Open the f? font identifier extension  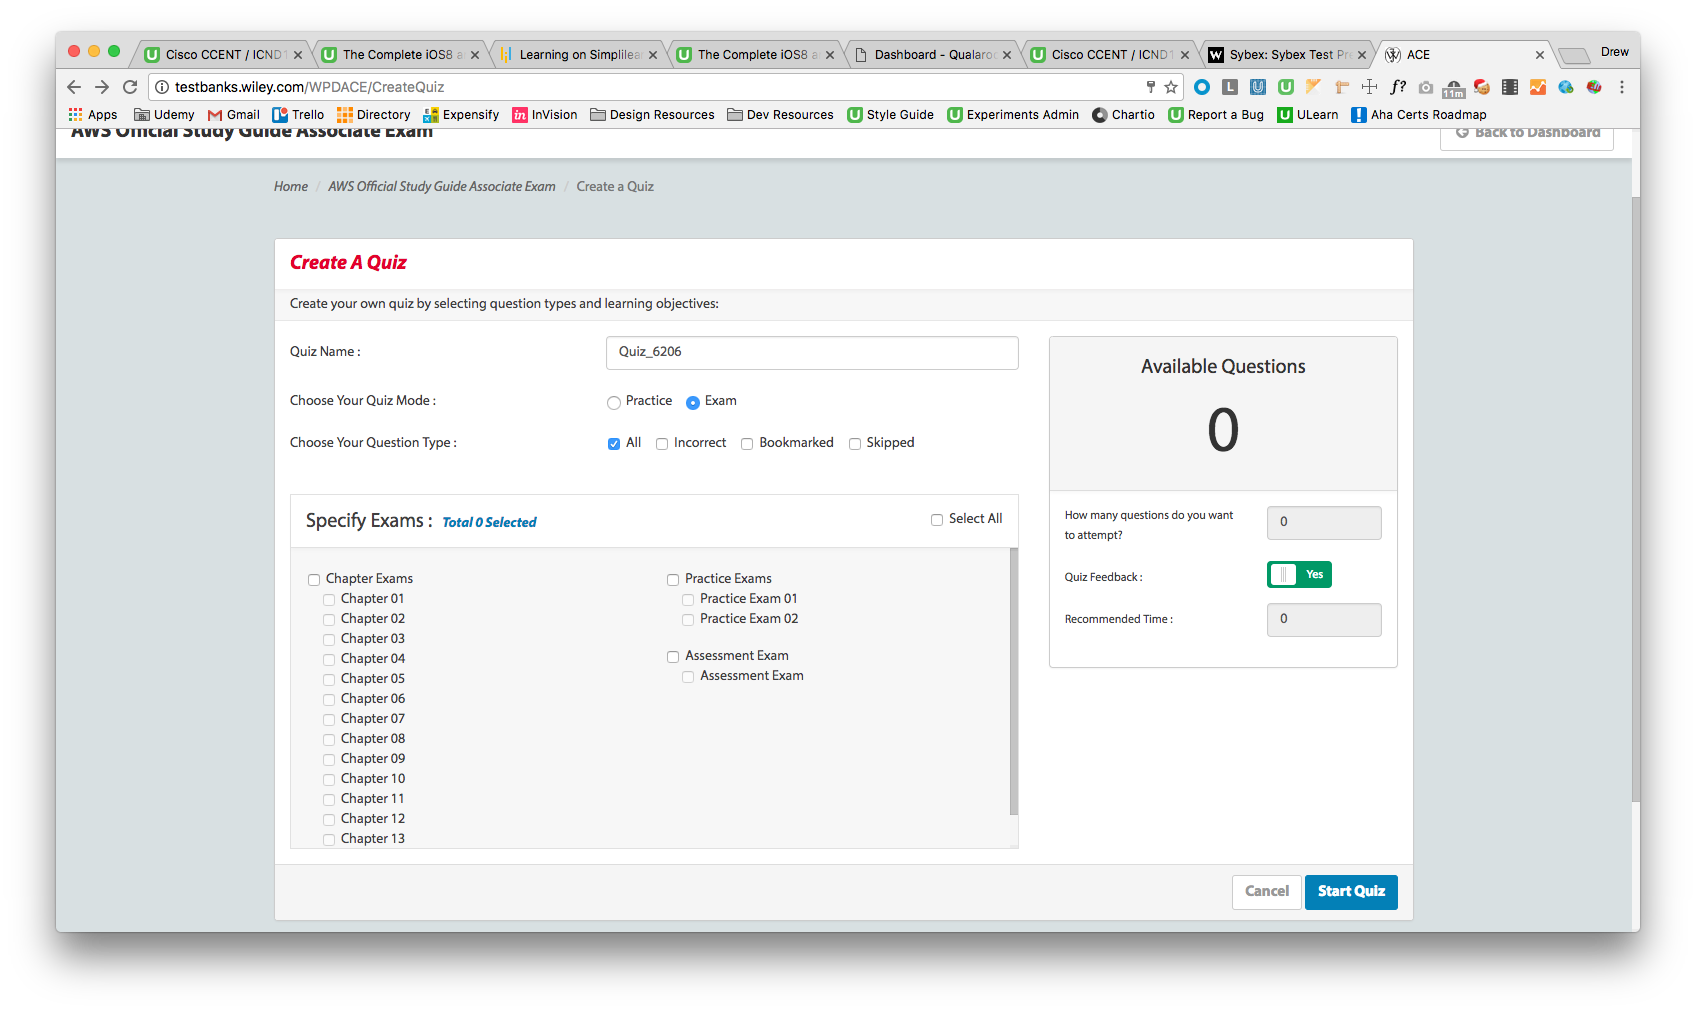1398,87
